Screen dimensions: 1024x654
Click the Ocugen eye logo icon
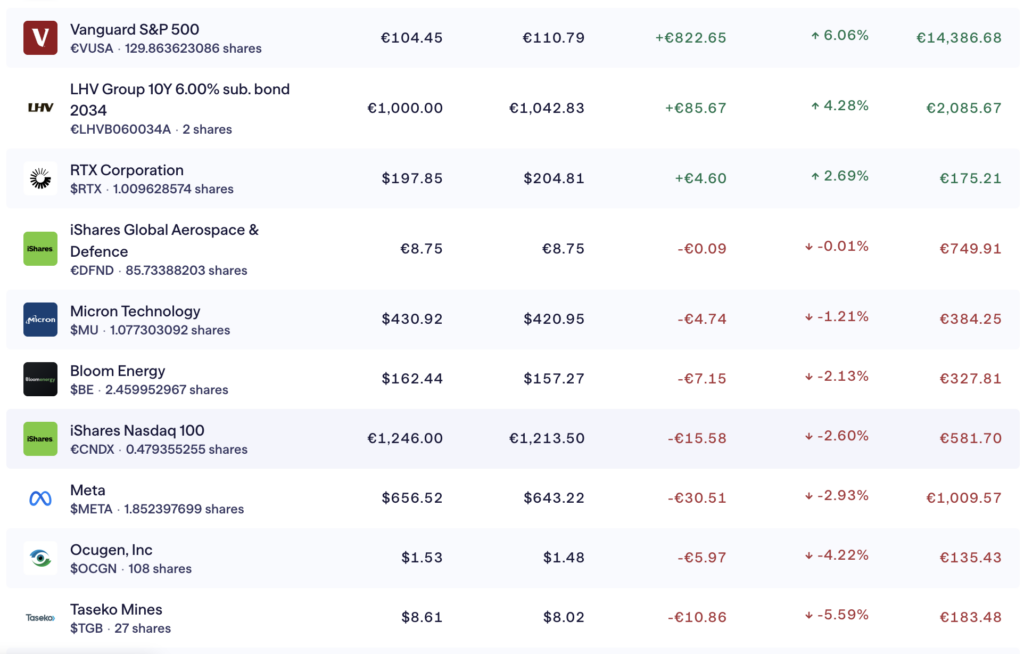click(x=40, y=558)
